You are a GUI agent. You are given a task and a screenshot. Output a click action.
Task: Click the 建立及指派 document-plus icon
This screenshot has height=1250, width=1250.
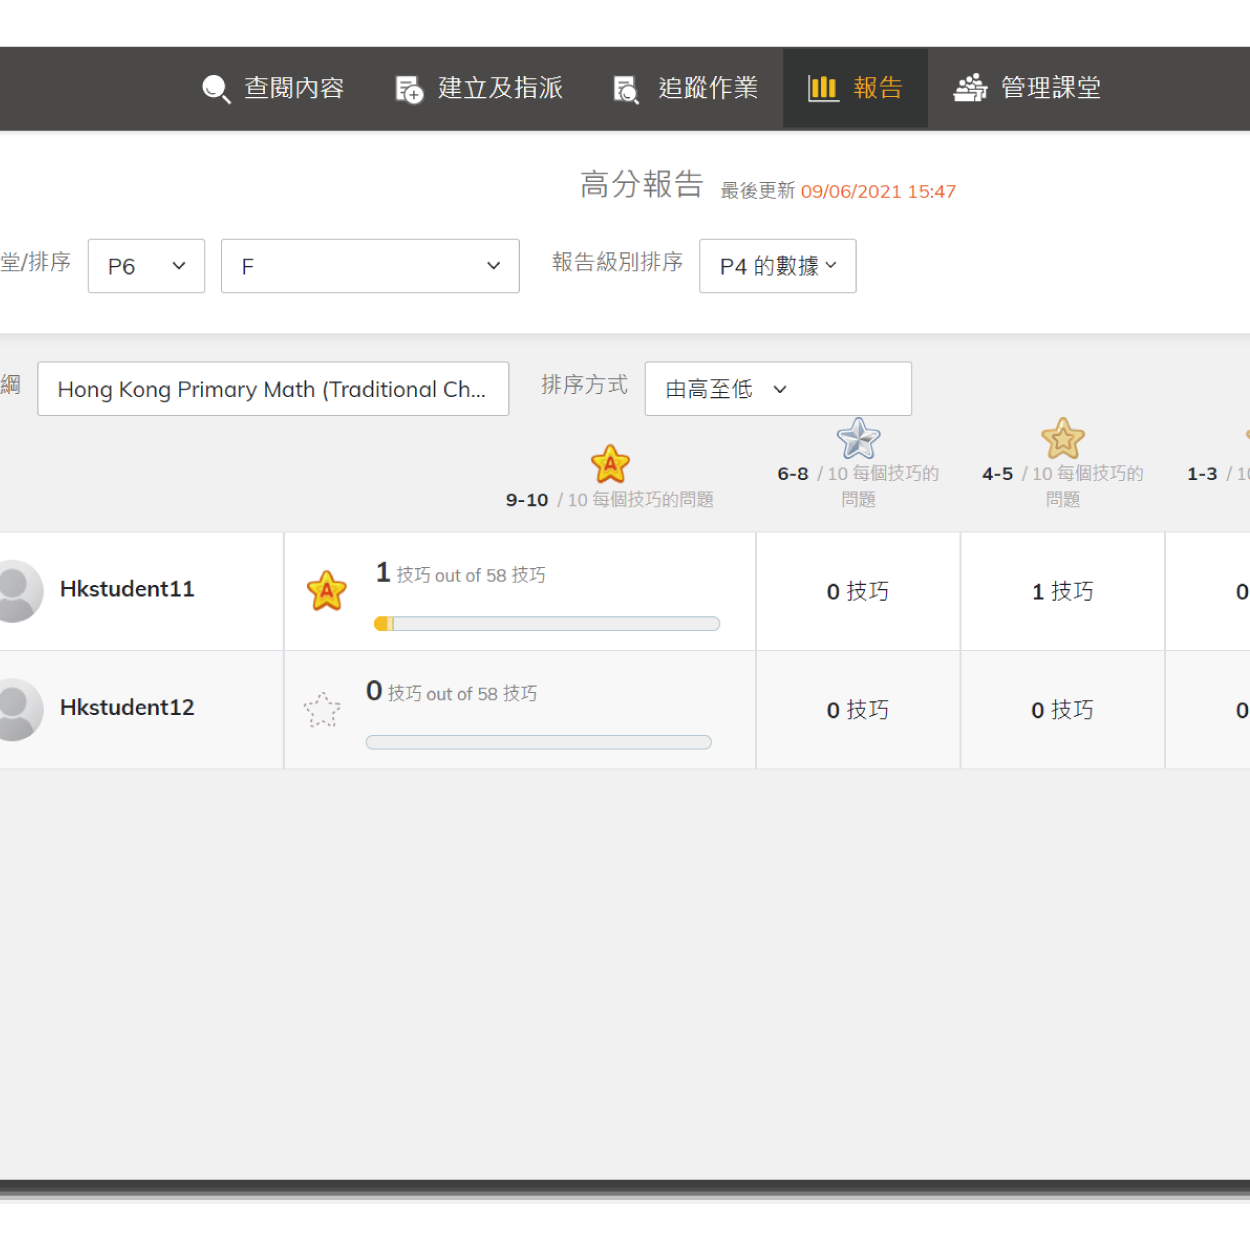tap(409, 89)
